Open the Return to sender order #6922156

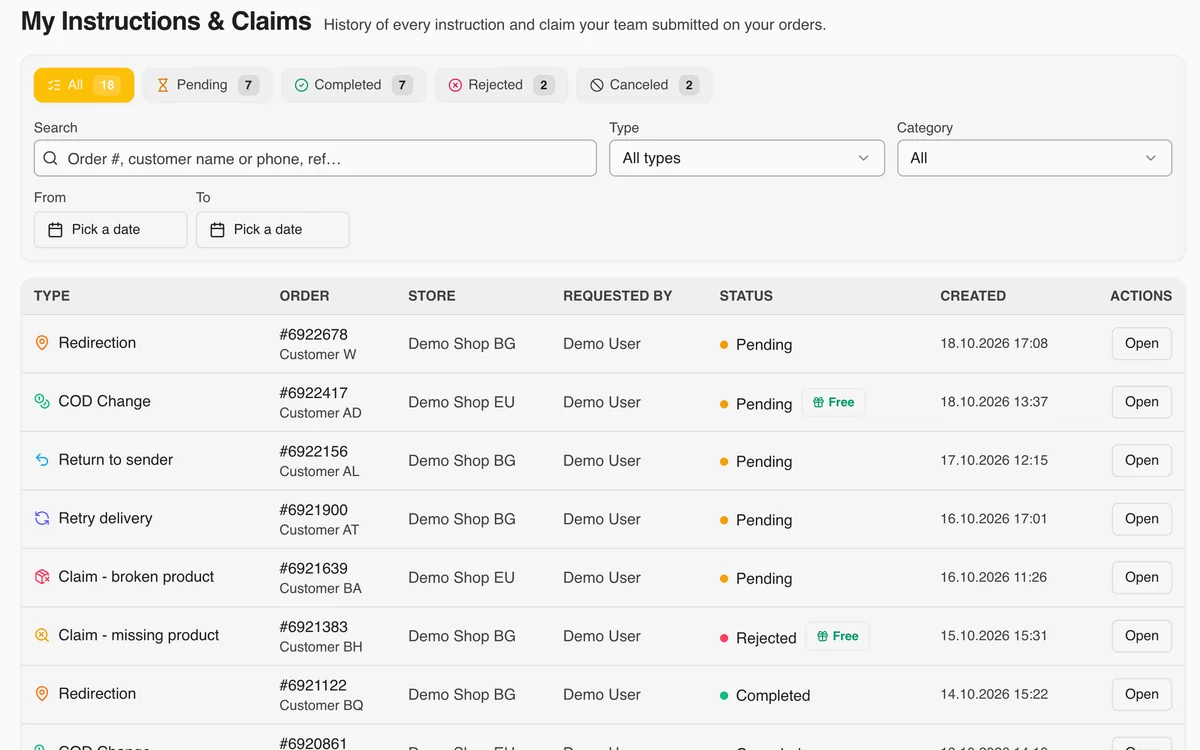point(1142,460)
